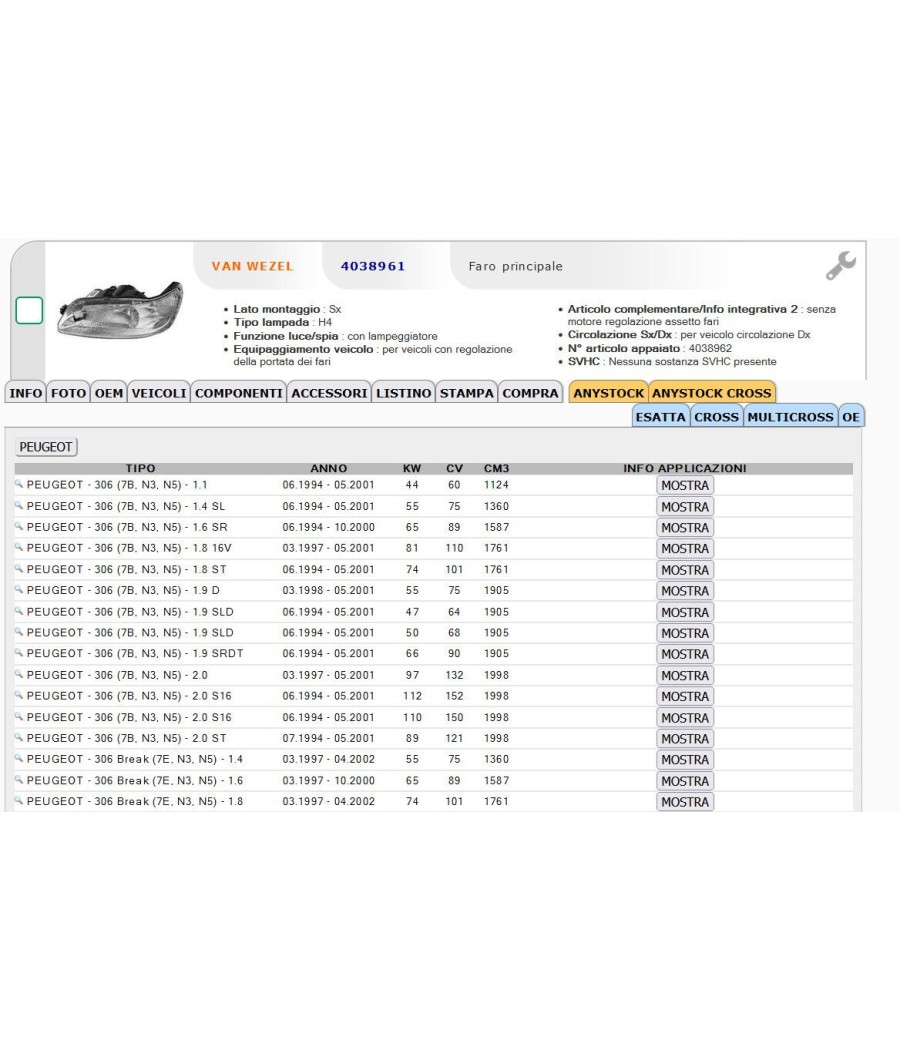
Task: Click MOSTRA for the 306 1.4 SL
Action: (685, 507)
